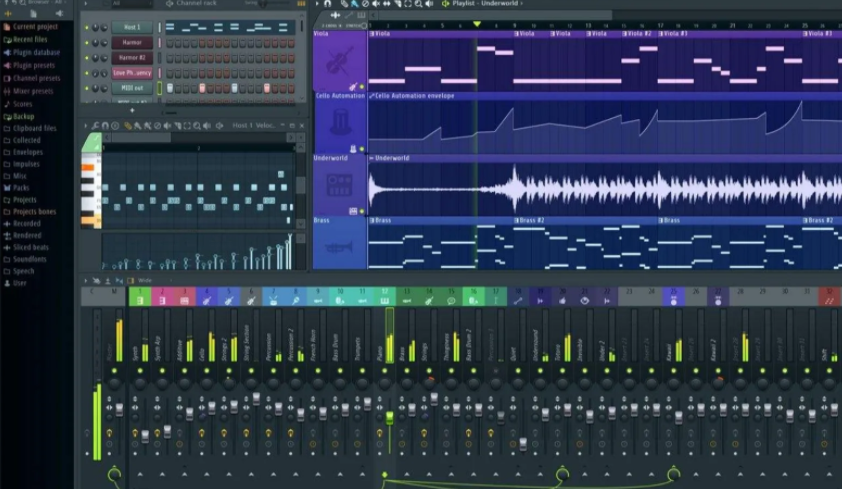The height and width of the screenshot is (489, 842).
Task: Click the Harmor #2 channel button
Action: [131, 58]
